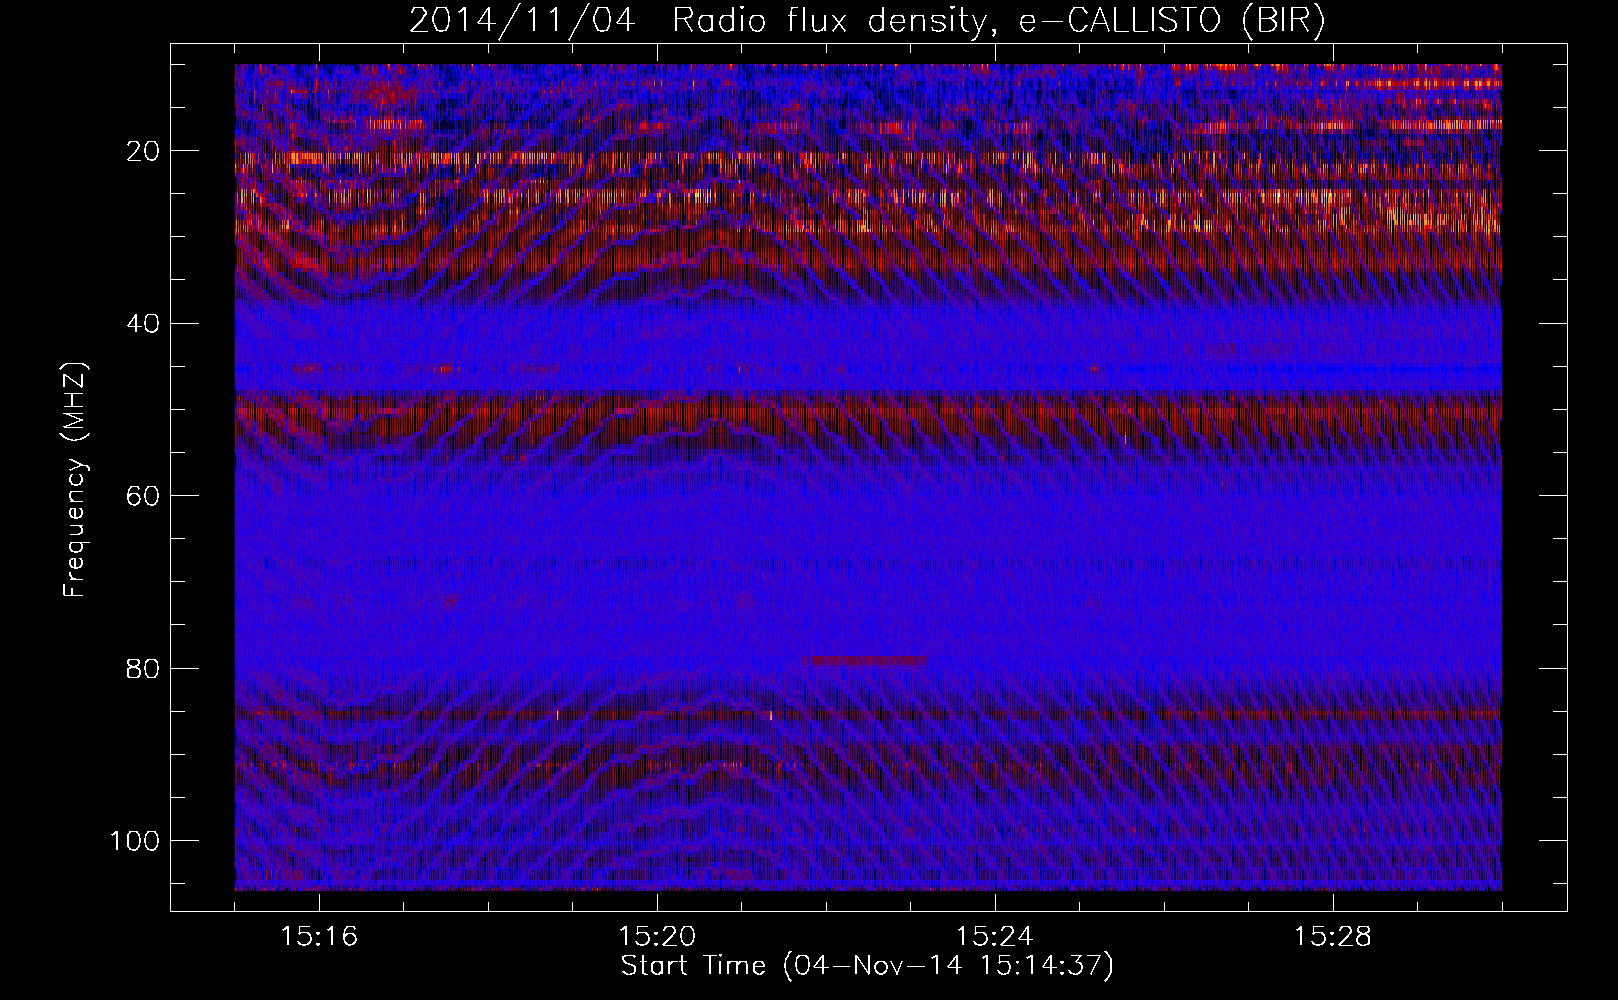Click the 15:20 time tick label

pos(657,937)
